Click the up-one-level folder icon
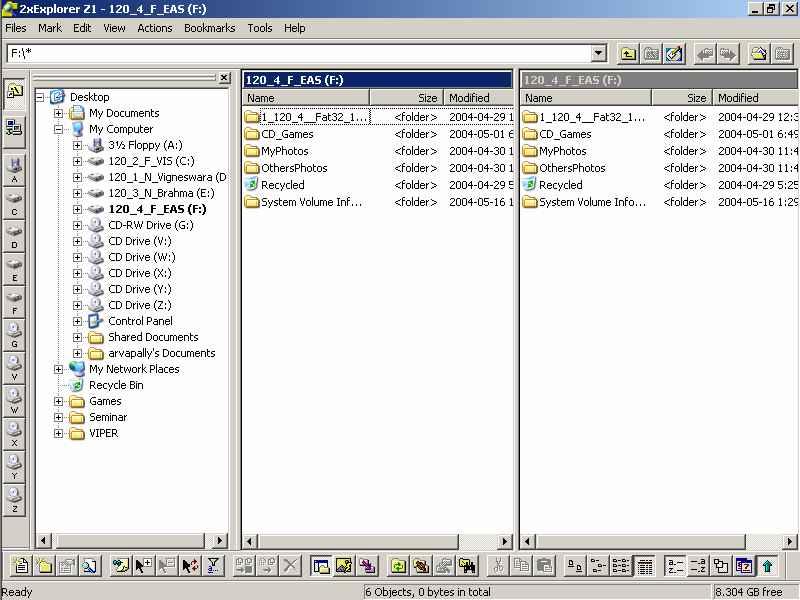The image size is (800, 600). [628, 54]
